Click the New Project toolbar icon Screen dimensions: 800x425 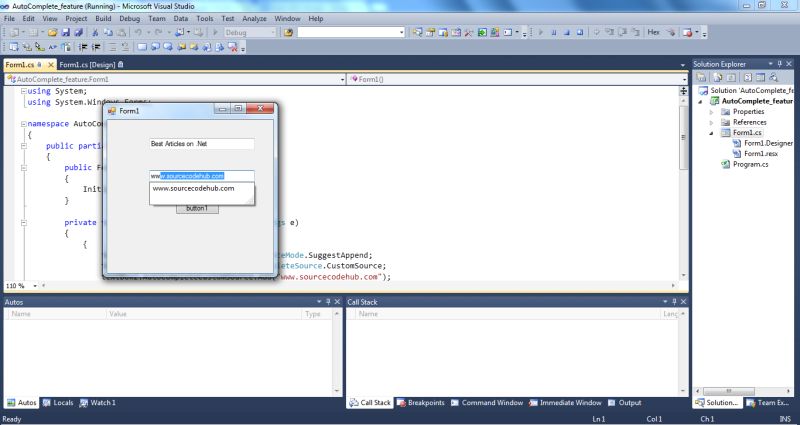pyautogui.click(x=14, y=32)
